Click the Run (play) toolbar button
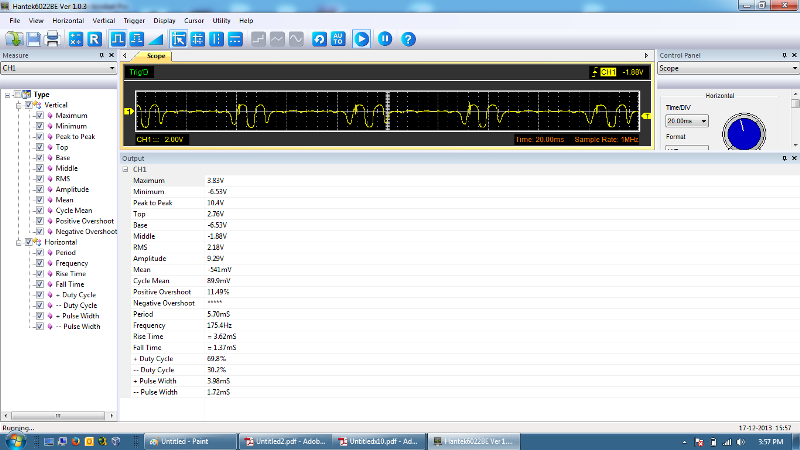 362,39
